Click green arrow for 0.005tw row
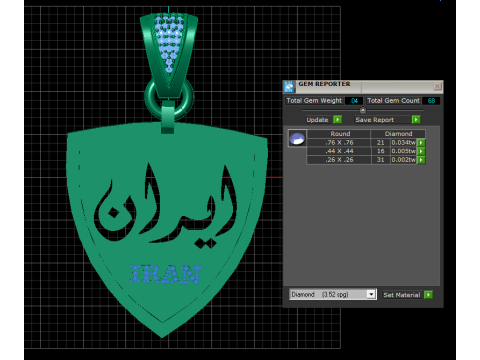 421,151
